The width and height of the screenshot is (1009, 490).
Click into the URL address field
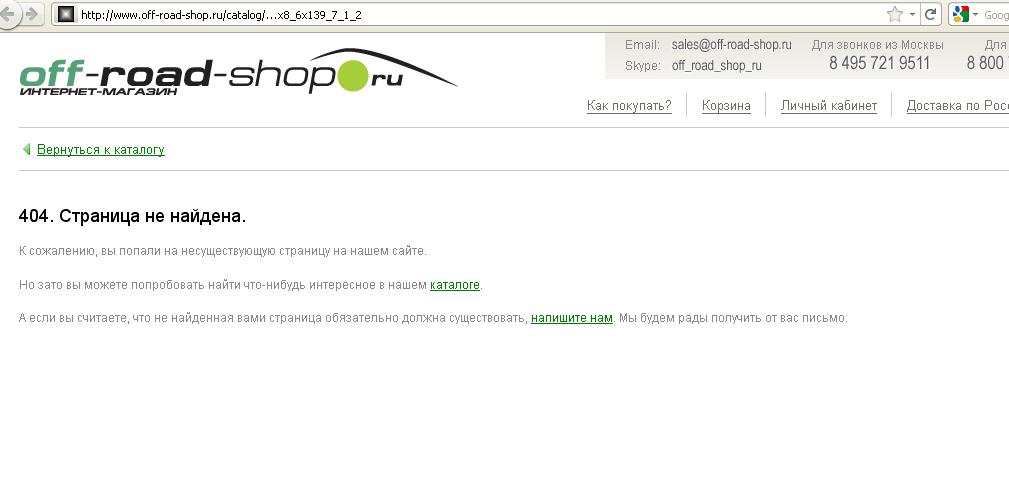point(476,15)
